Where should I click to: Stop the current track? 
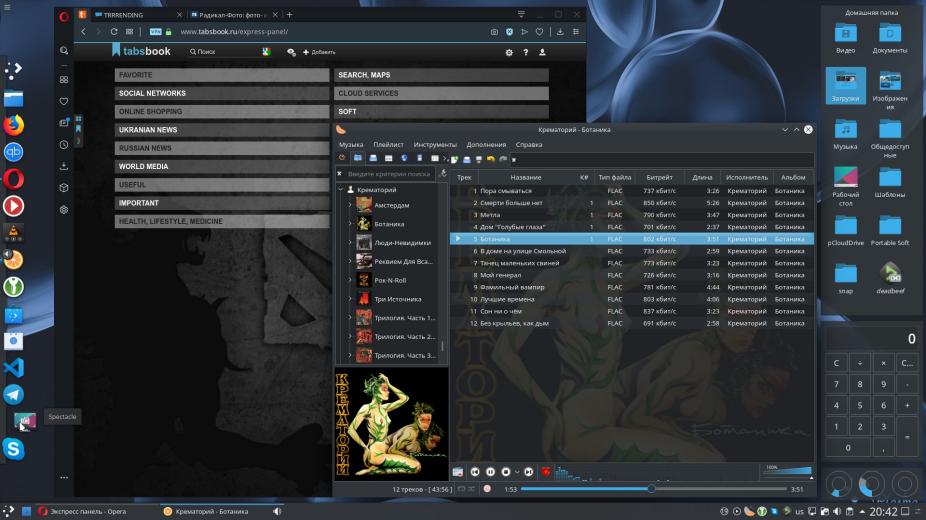(506, 471)
